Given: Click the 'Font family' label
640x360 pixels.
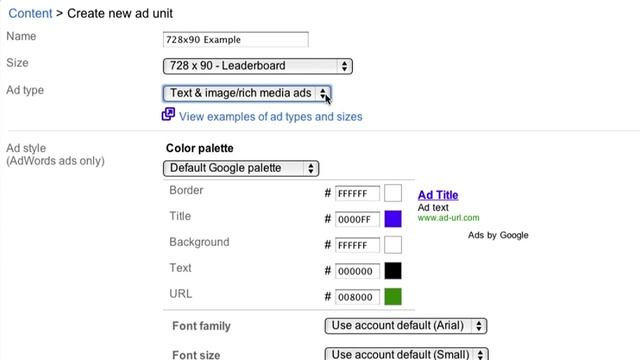Looking at the screenshot, I should pyautogui.click(x=201, y=326).
